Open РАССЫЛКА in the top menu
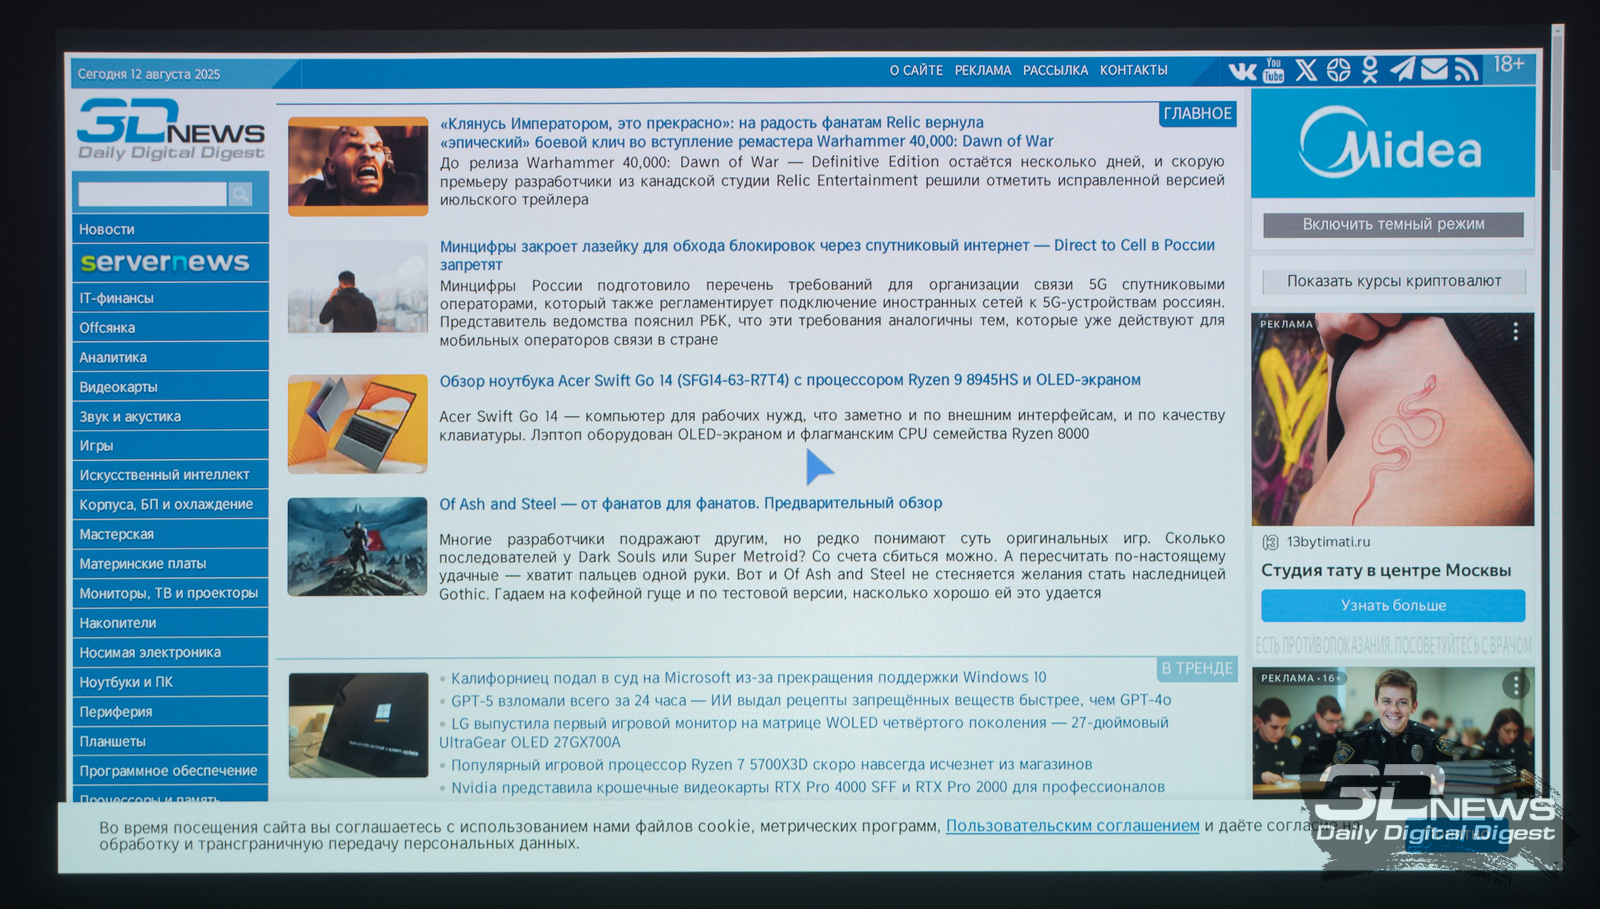Image resolution: width=1600 pixels, height=909 pixels. 1055,71
